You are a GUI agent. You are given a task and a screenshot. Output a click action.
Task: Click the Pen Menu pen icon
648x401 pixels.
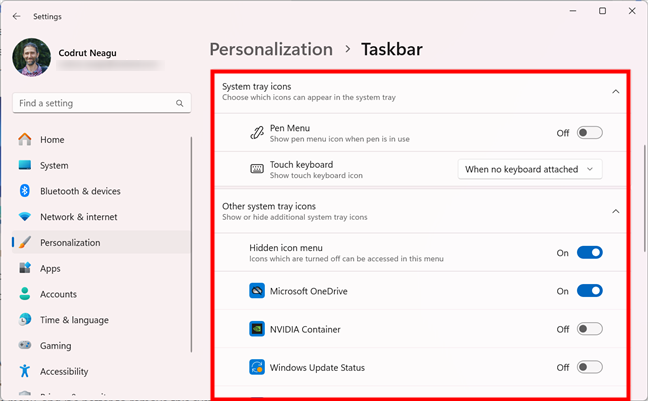[257, 133]
